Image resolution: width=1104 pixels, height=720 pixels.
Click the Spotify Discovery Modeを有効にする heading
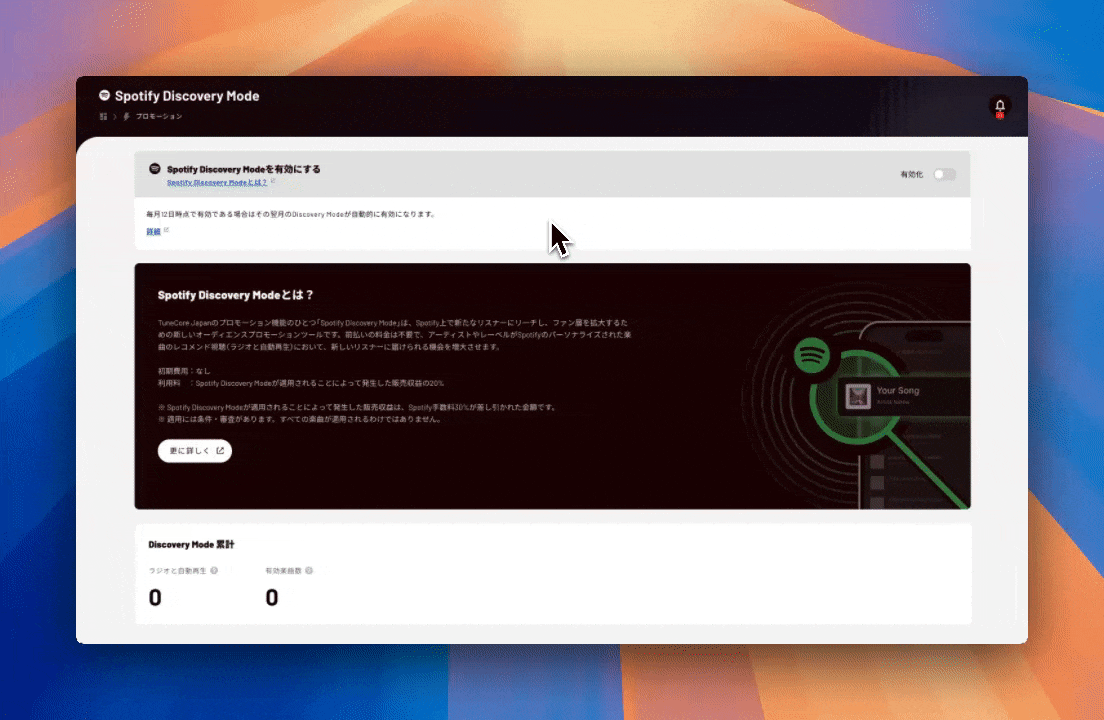(x=244, y=169)
